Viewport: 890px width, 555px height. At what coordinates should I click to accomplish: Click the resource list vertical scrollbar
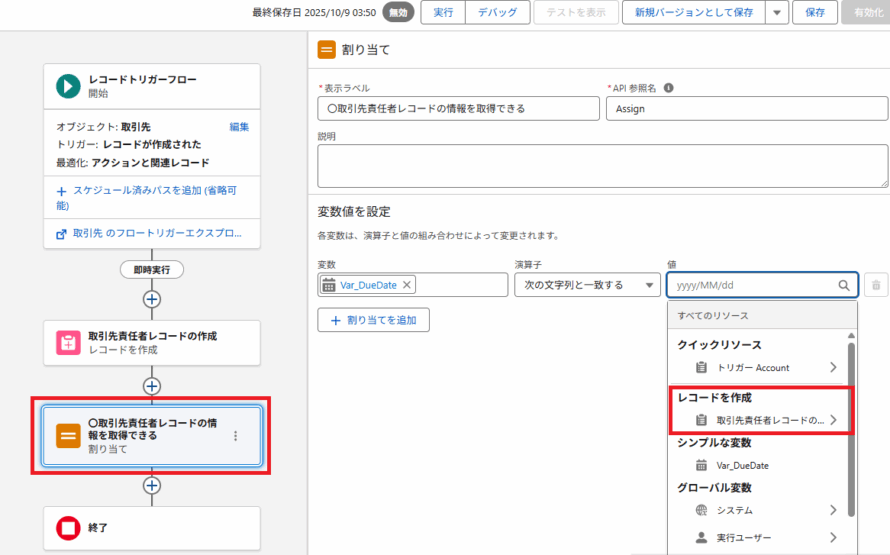(851, 430)
